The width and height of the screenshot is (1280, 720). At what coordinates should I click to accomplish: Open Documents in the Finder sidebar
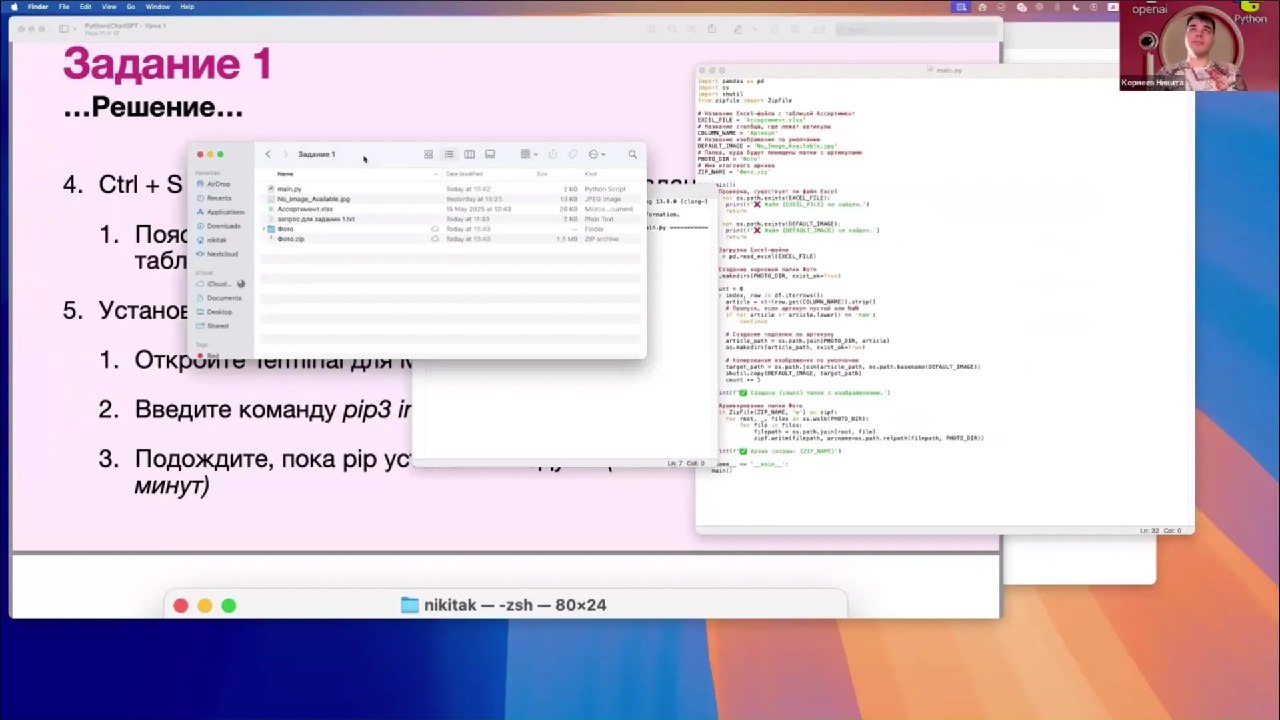tap(220, 298)
